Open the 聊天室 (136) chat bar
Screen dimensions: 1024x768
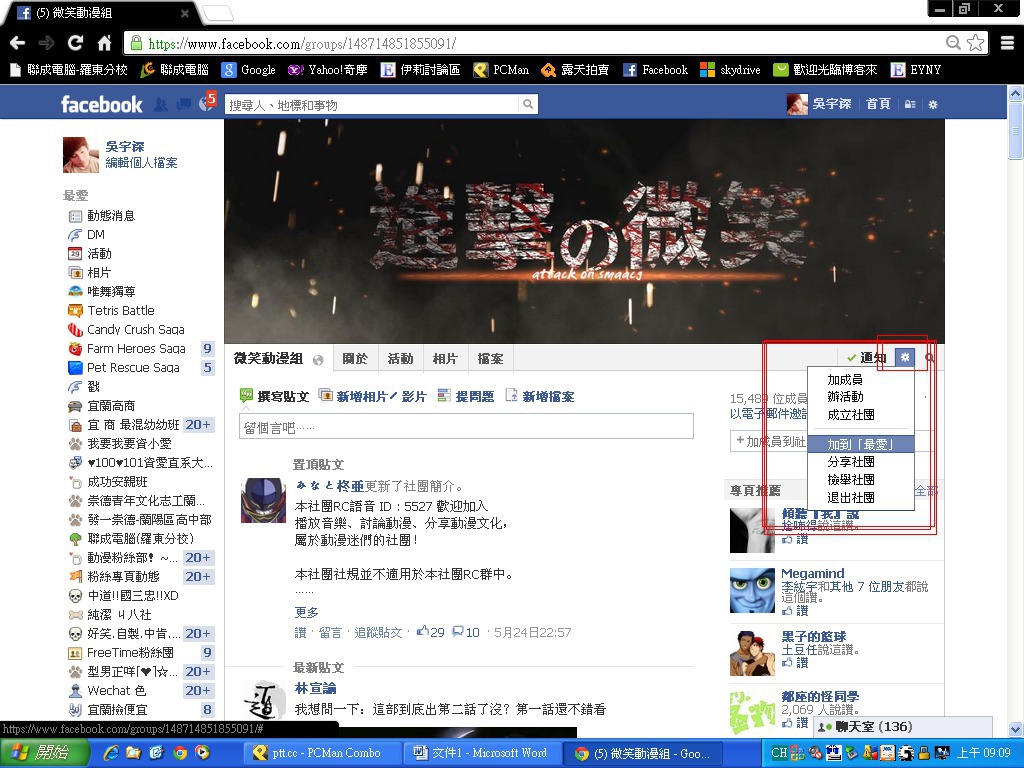tap(903, 726)
